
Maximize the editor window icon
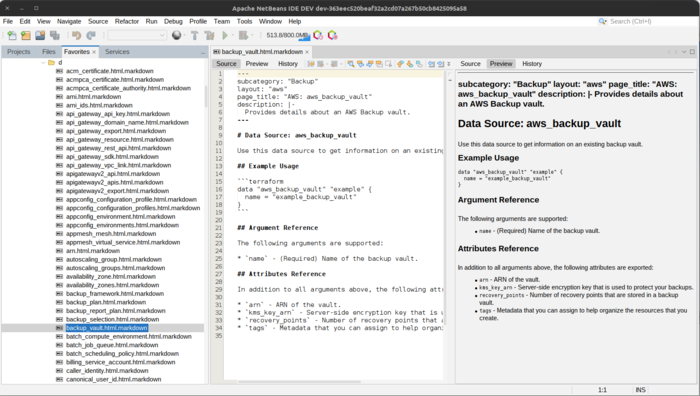692,52
